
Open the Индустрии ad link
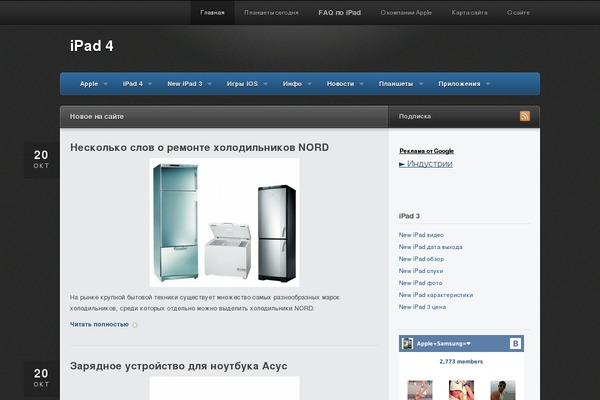point(426,164)
